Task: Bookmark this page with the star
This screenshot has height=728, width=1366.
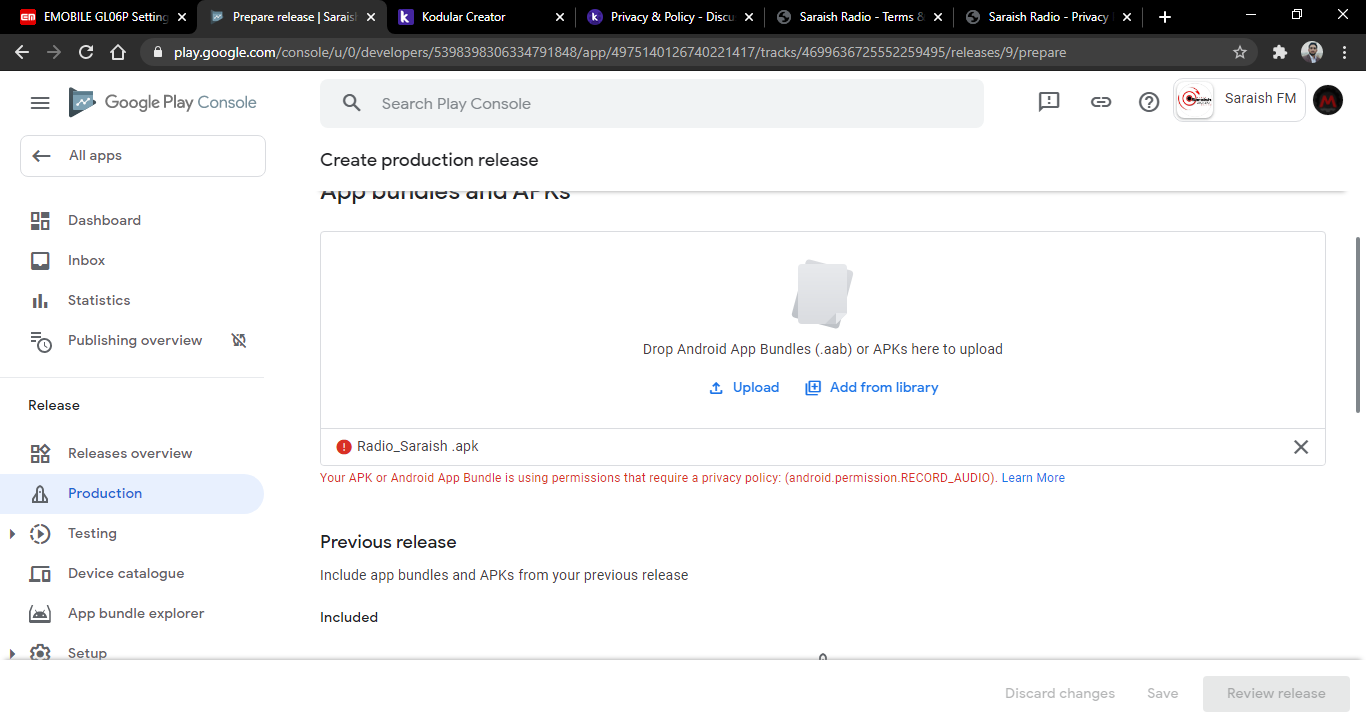Action: [x=1240, y=52]
